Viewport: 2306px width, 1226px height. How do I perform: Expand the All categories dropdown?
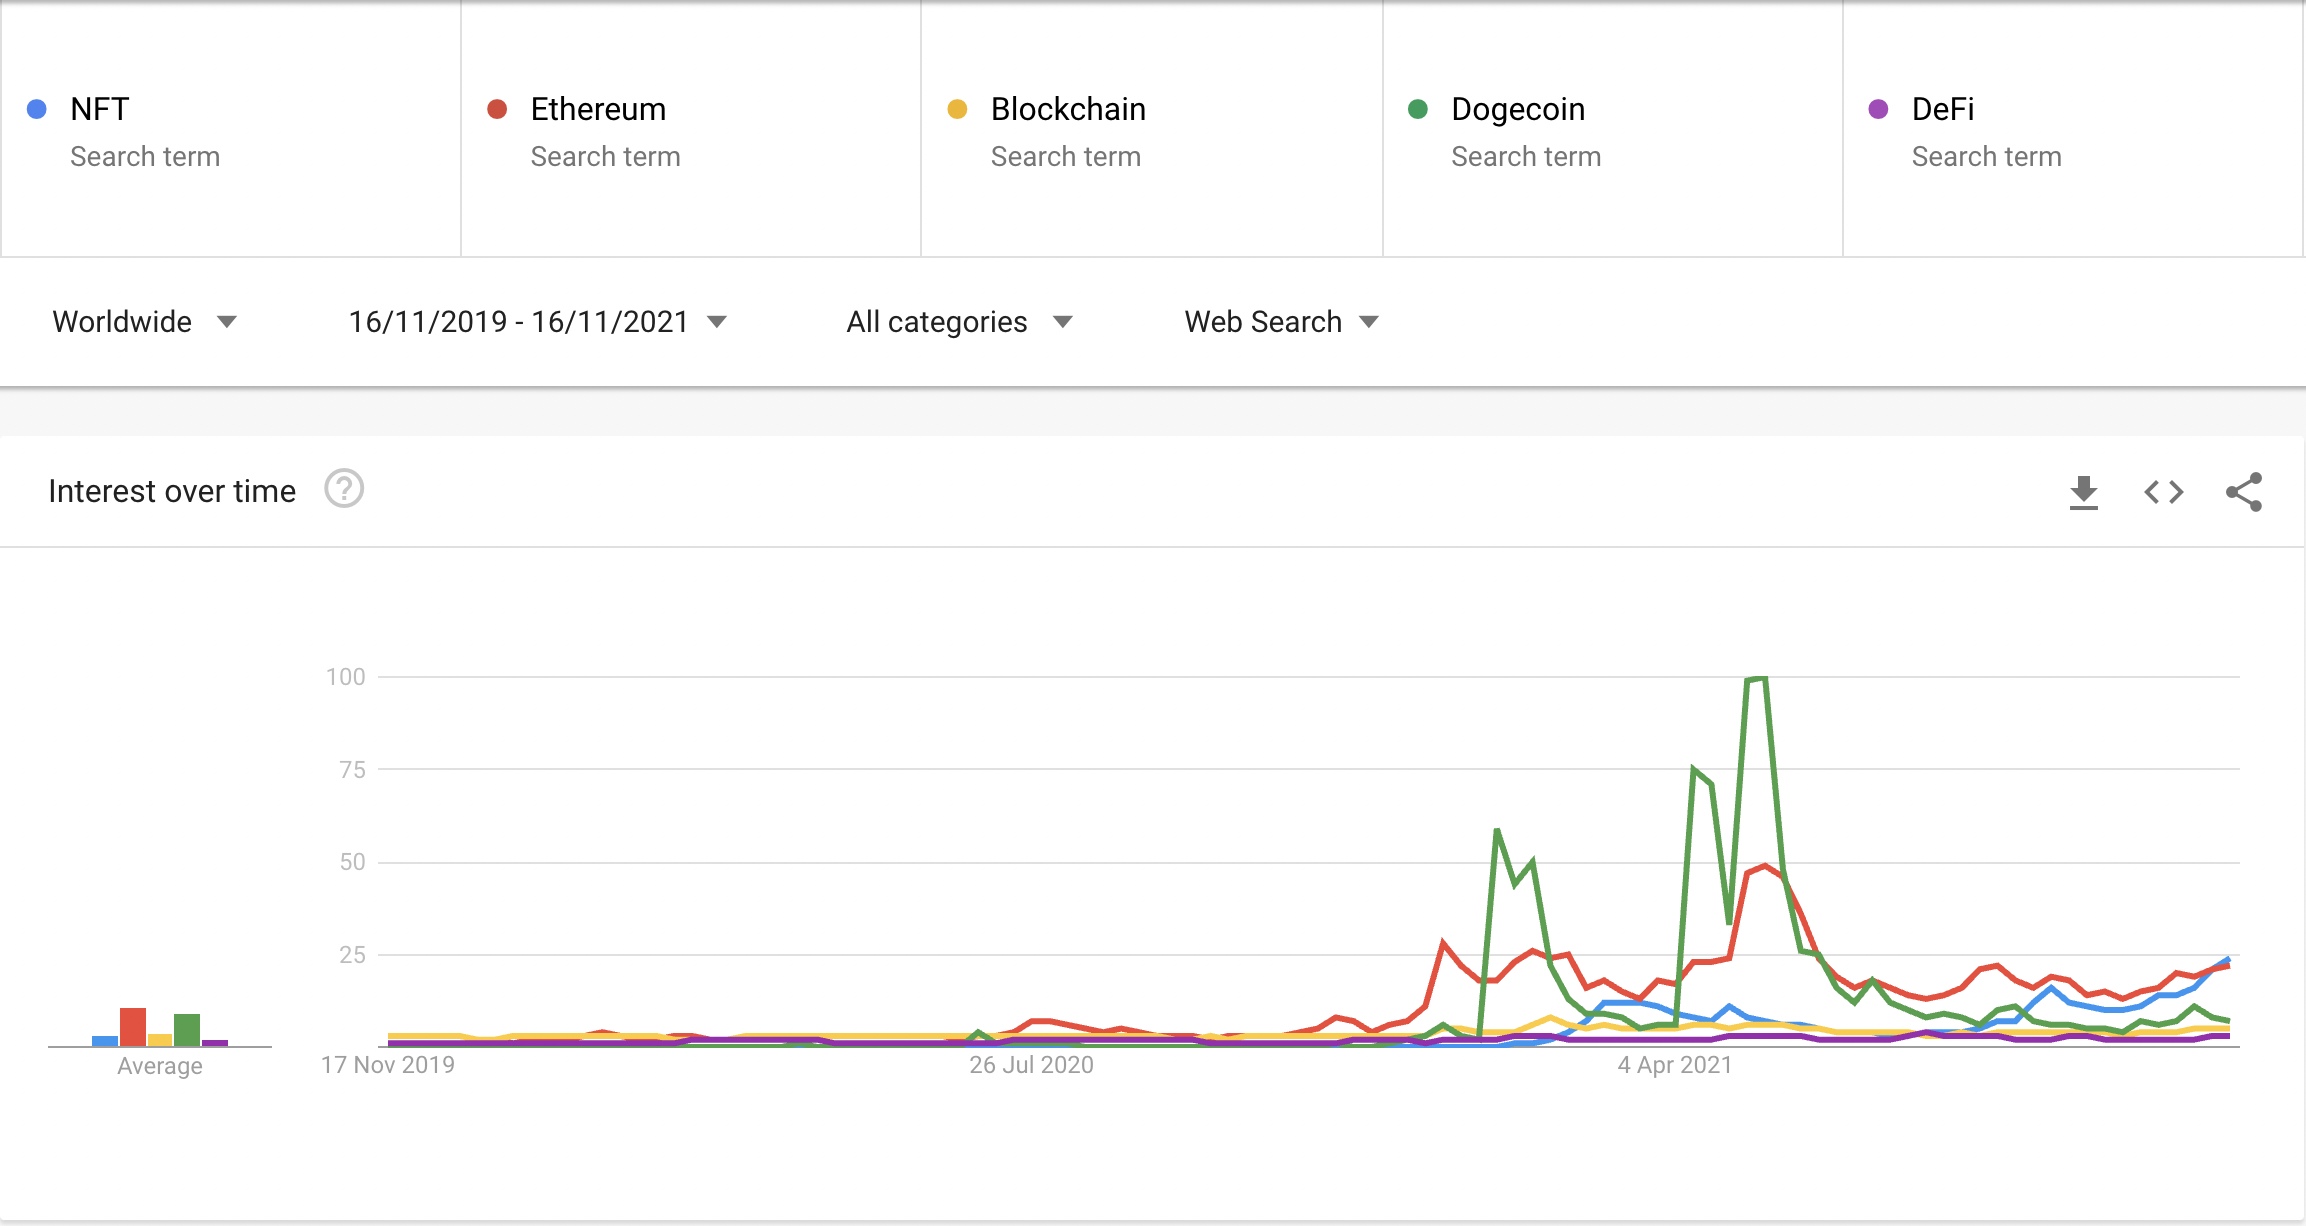959,322
